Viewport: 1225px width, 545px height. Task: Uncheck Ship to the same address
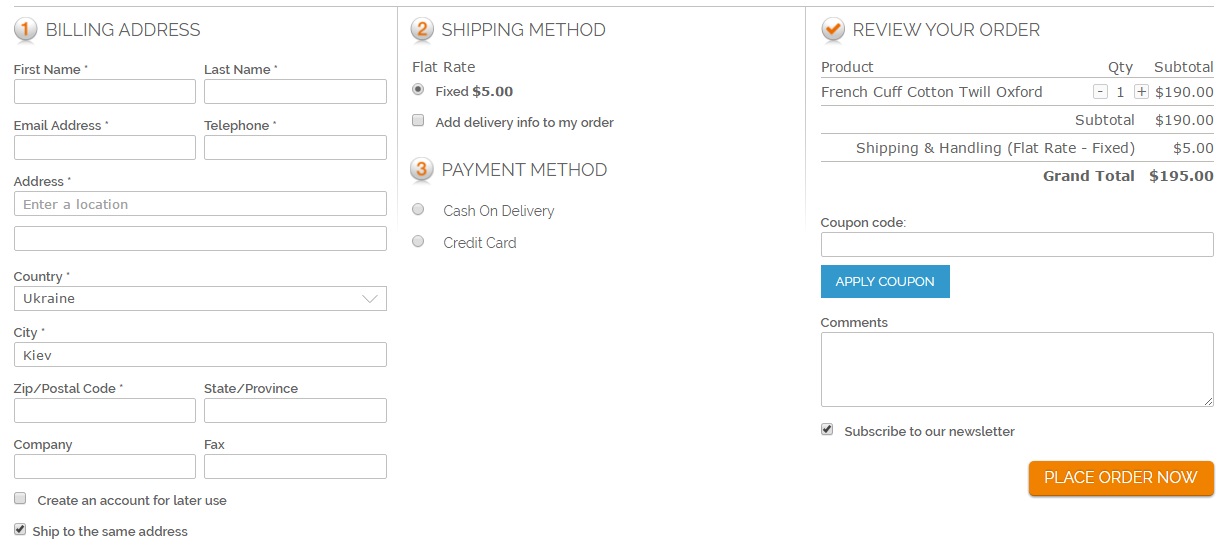(x=20, y=529)
